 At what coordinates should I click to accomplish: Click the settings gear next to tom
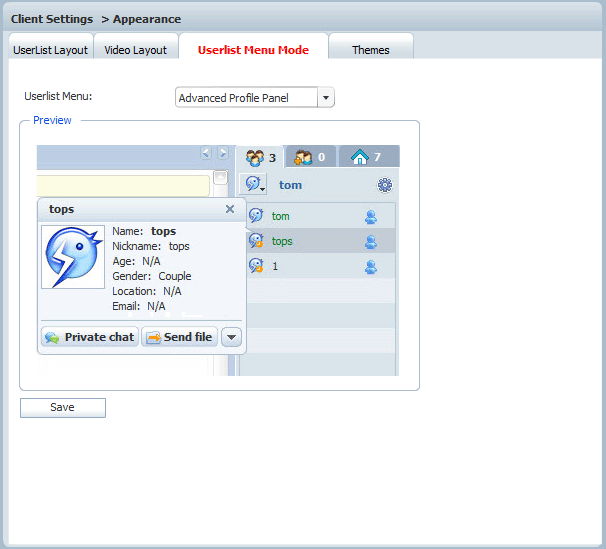385,185
